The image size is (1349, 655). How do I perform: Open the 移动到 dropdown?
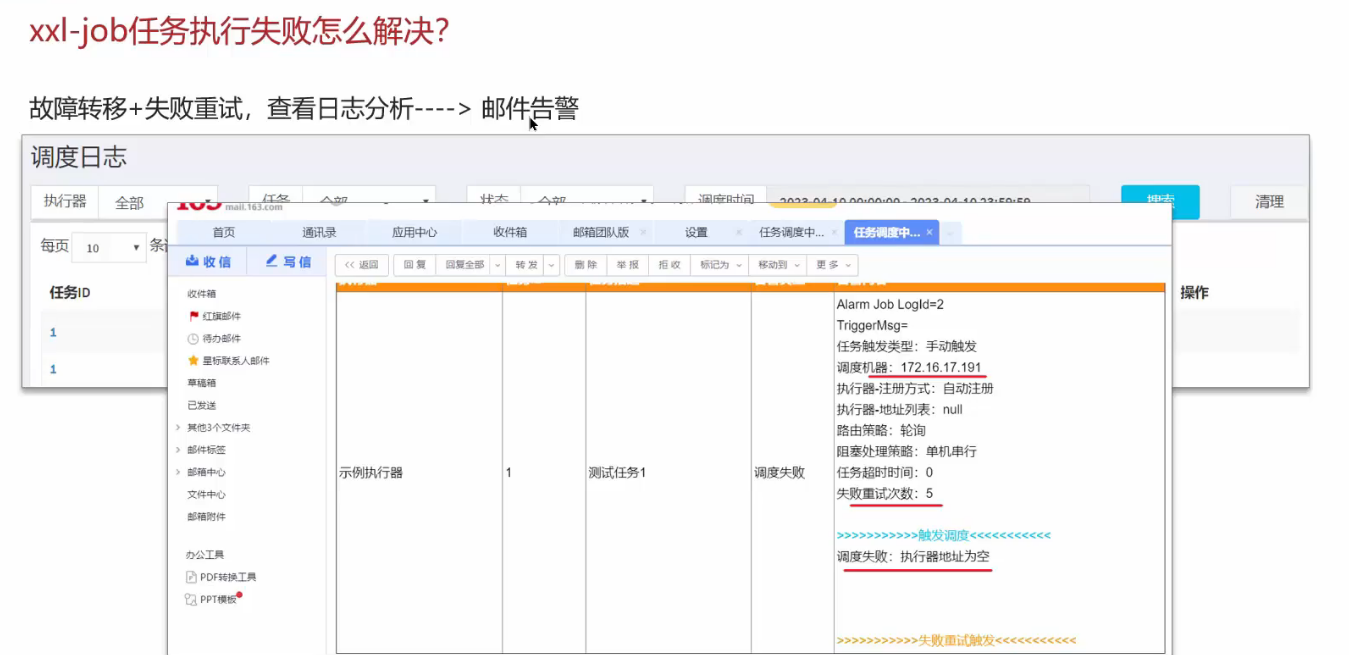click(779, 265)
